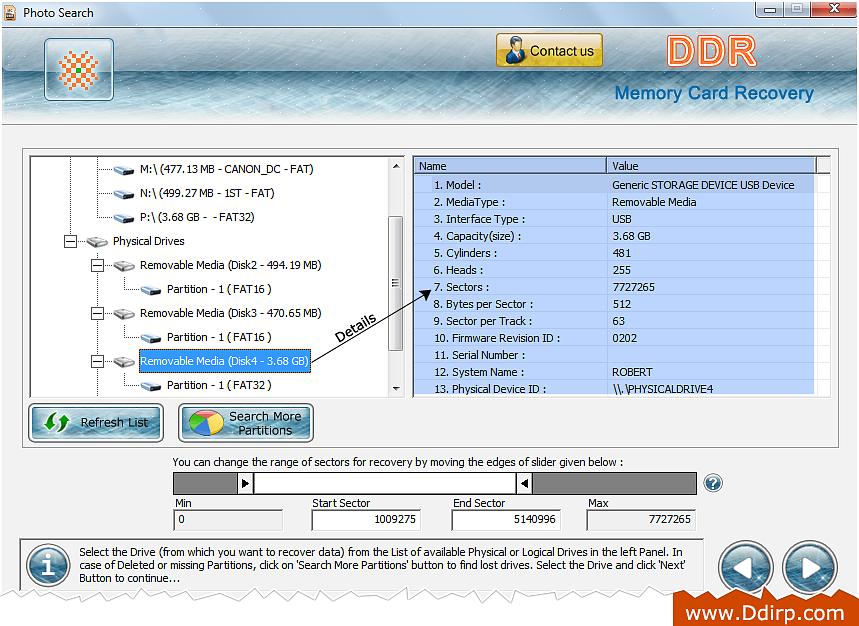
Task: Click the left slider handle for start sector
Action: pos(245,484)
